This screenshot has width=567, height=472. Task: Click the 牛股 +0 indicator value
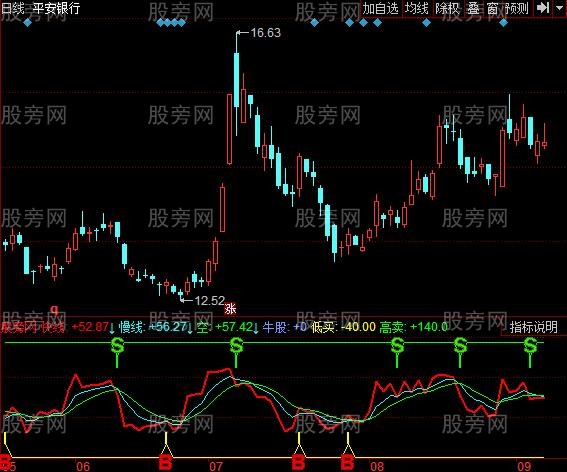point(285,327)
